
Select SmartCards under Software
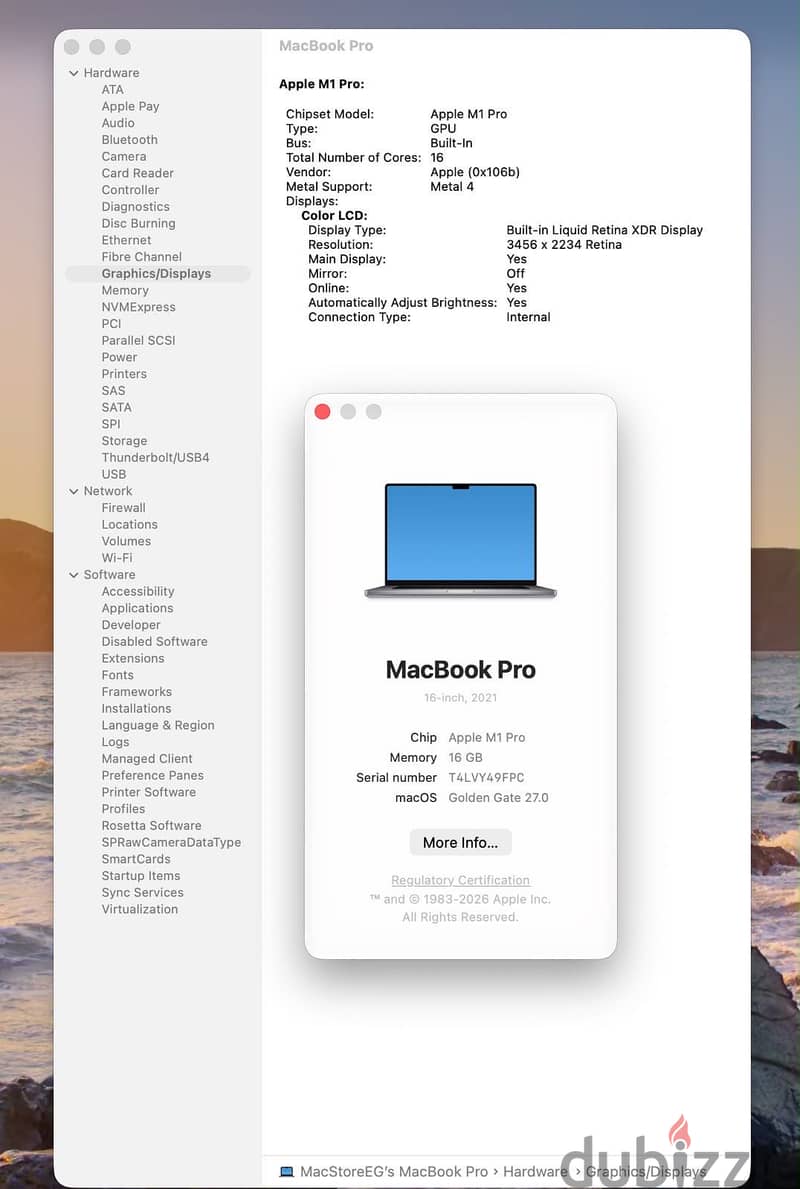(x=136, y=859)
